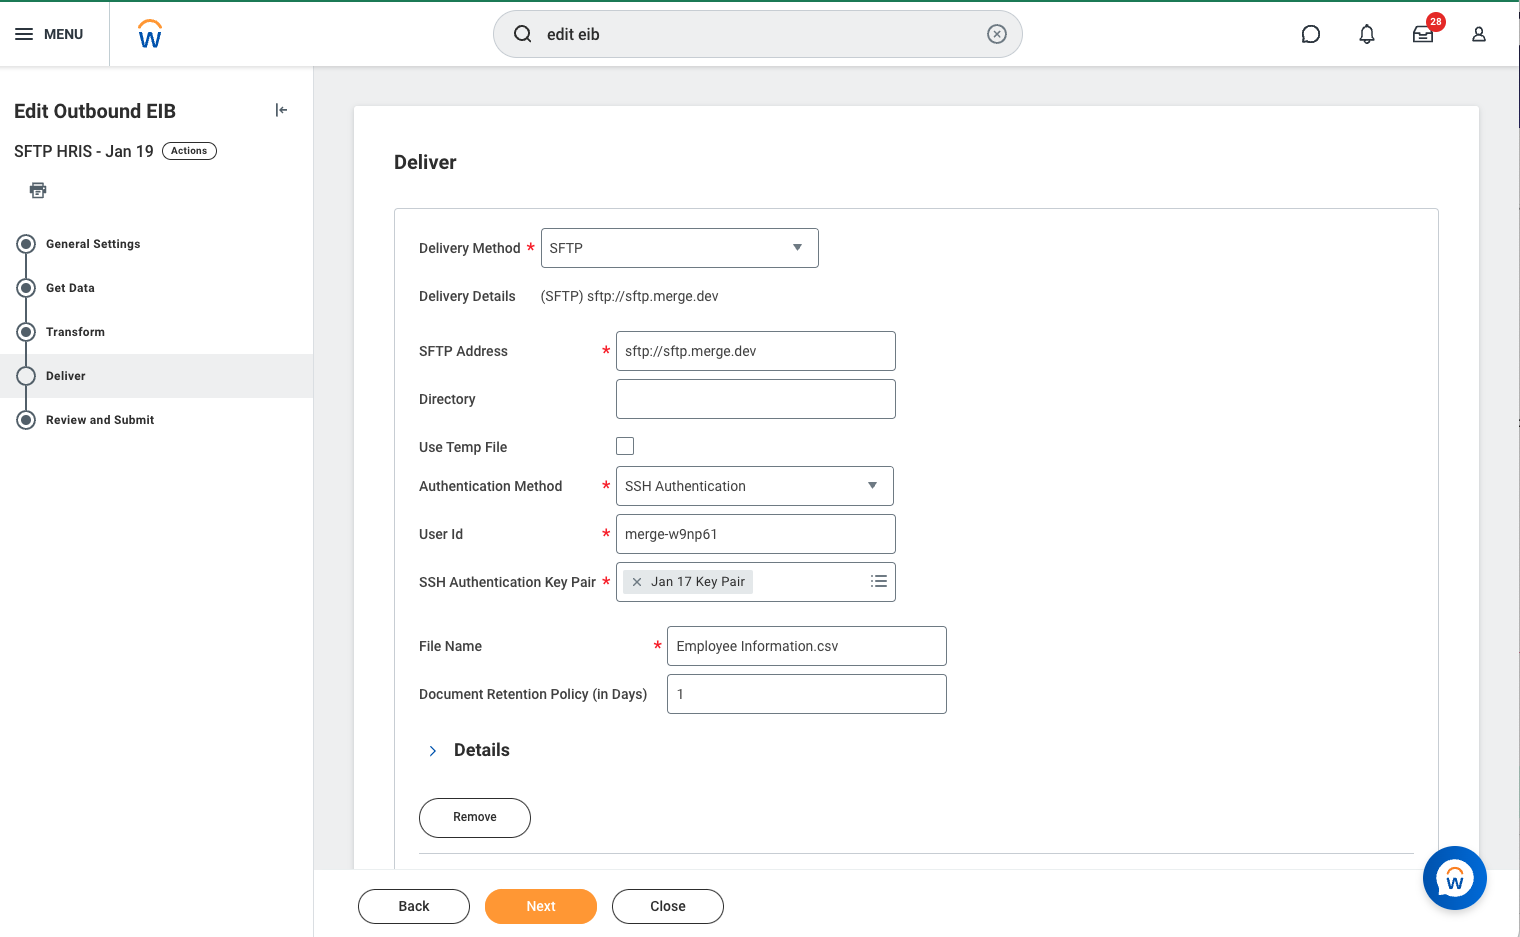Open the Workday home logo
1520x937 pixels.
pos(150,34)
